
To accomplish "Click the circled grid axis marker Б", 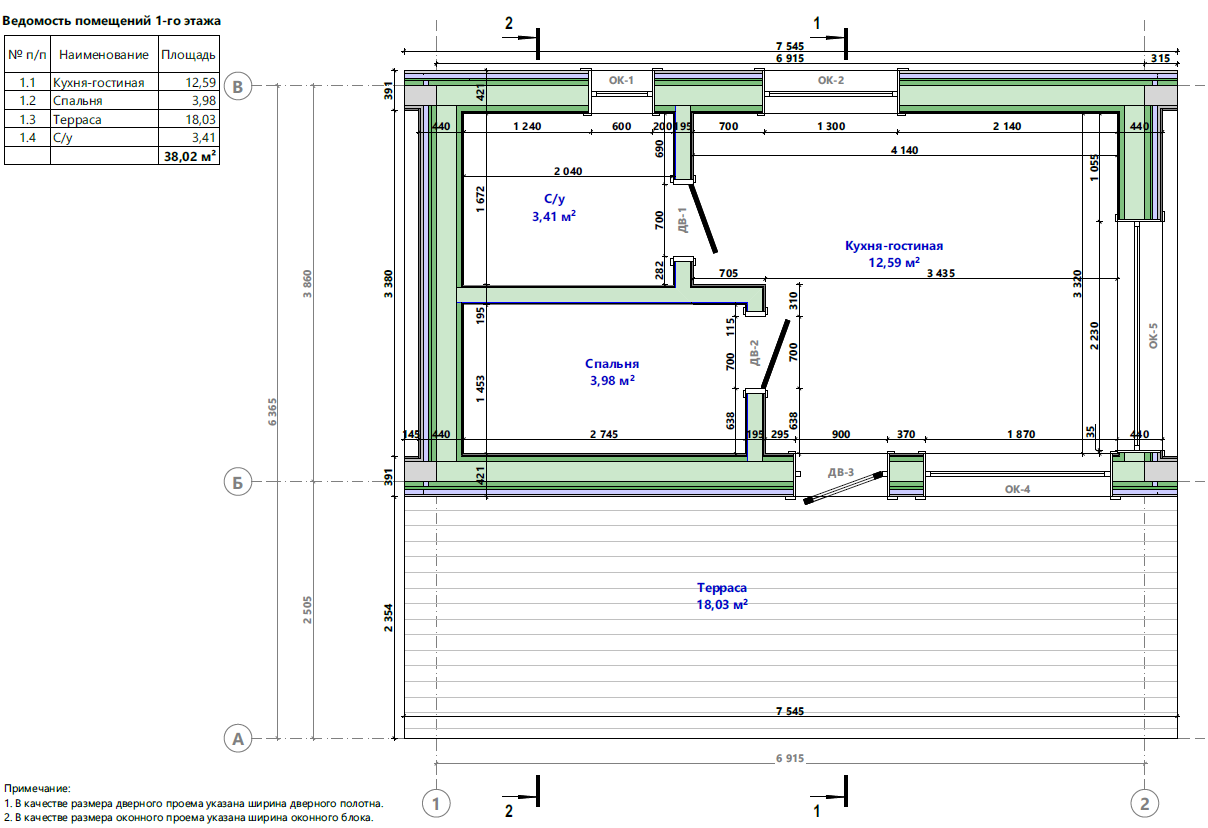I will click(237, 483).
